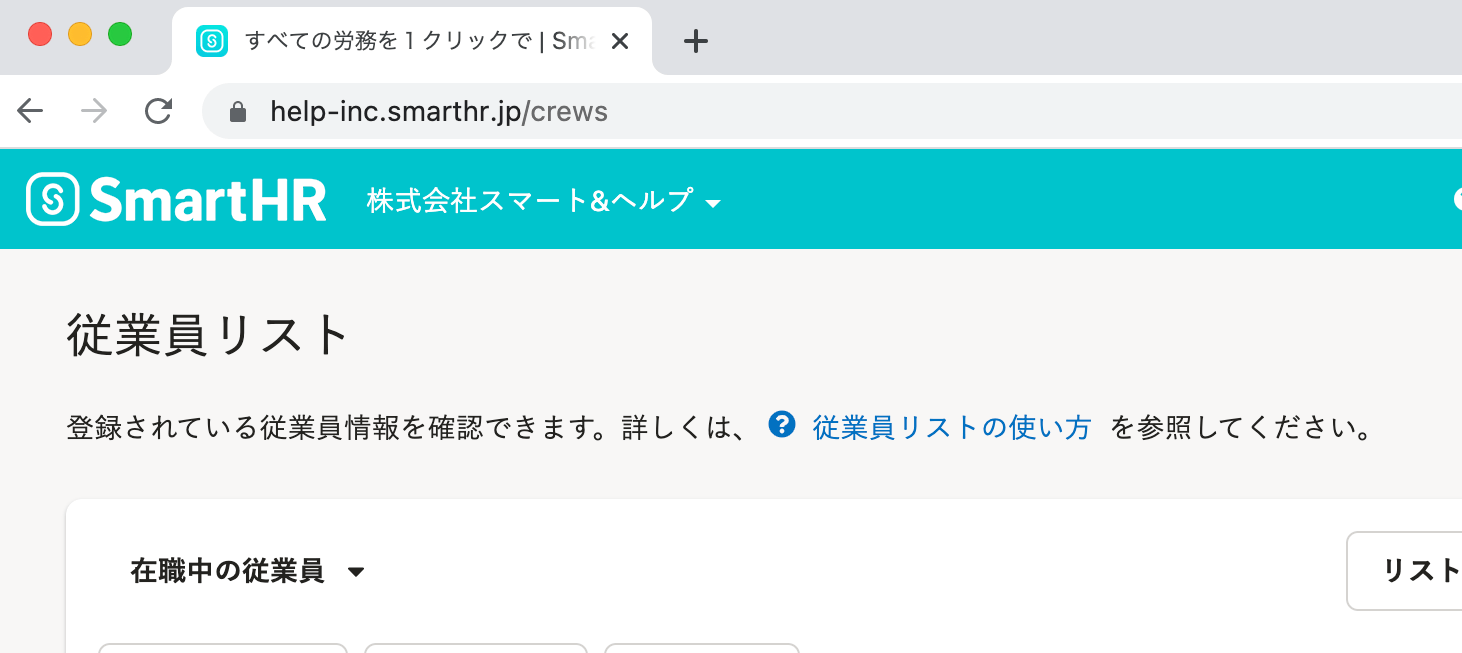
Task: Open the 在職中の従業員 filter dropdown
Action: [247, 571]
